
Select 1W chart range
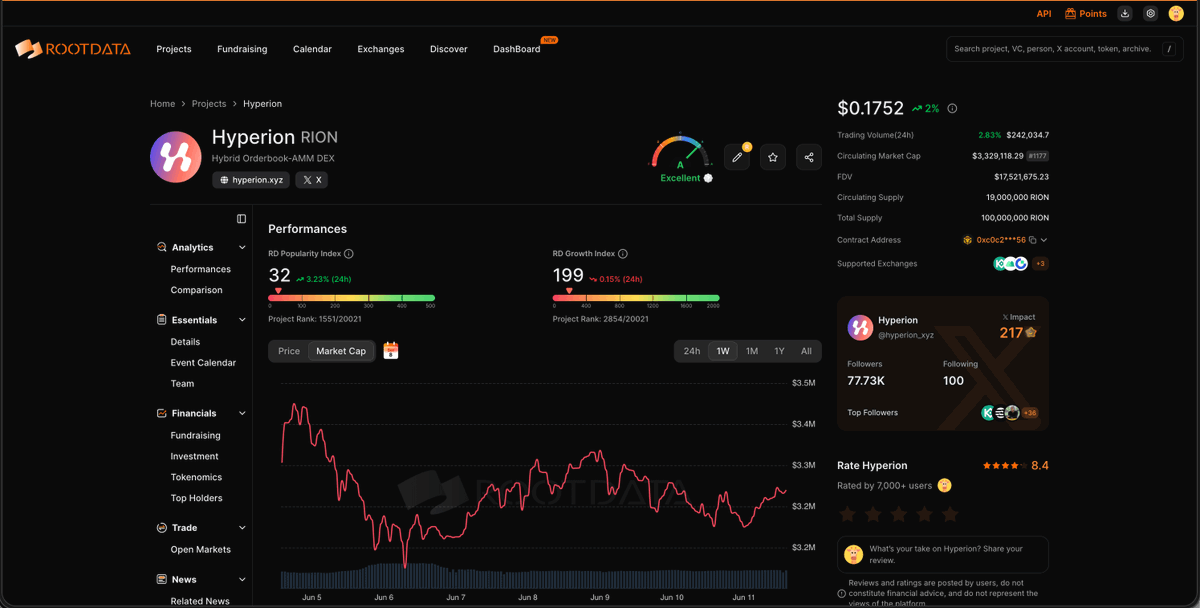[x=722, y=351]
